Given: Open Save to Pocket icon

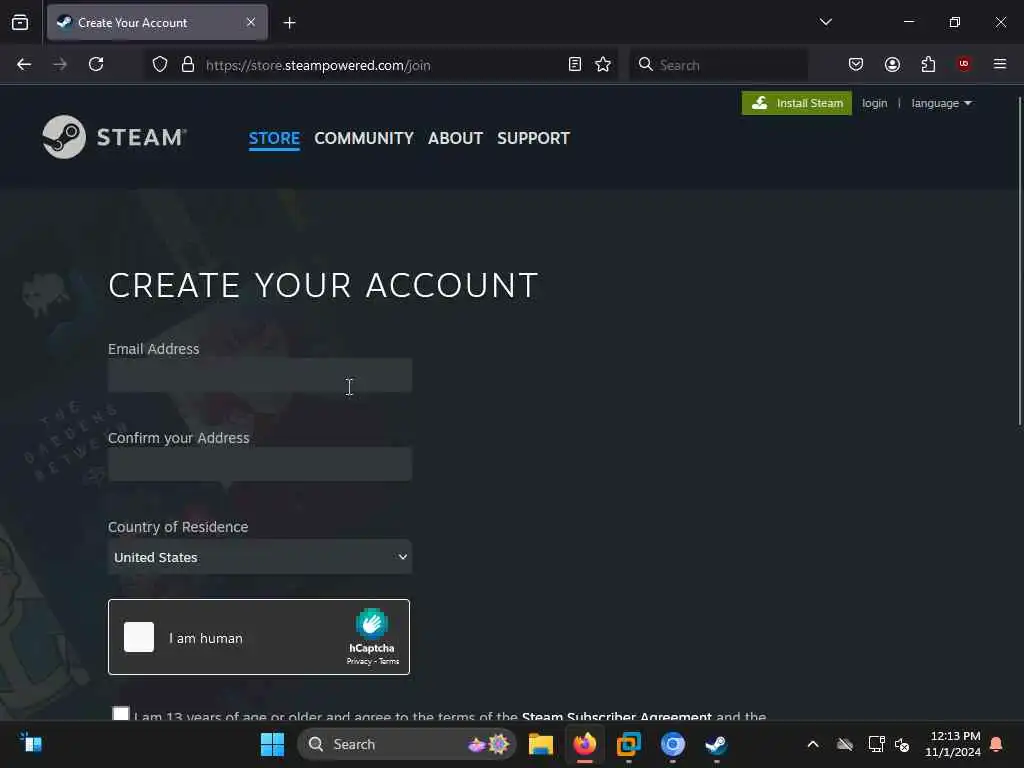Looking at the screenshot, I should [x=856, y=64].
